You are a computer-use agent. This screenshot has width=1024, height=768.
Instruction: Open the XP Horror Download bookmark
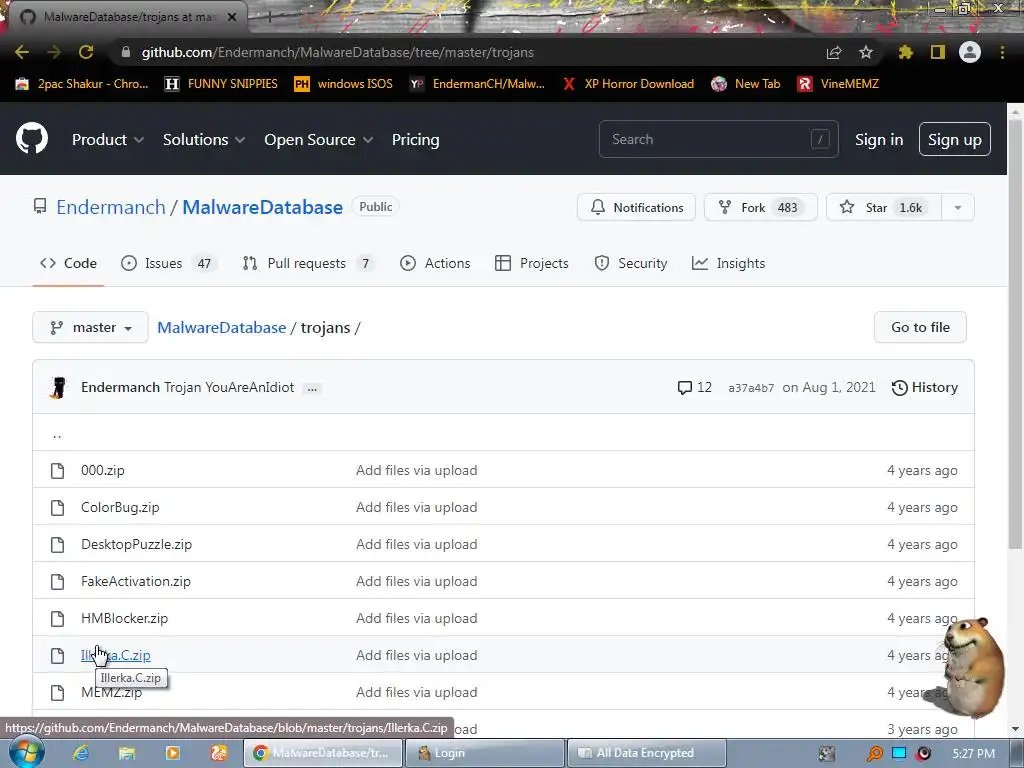click(x=628, y=84)
